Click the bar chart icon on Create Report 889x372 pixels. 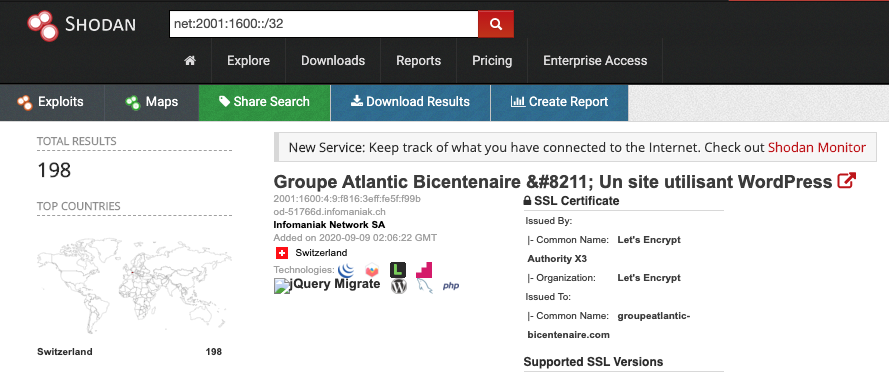518,102
